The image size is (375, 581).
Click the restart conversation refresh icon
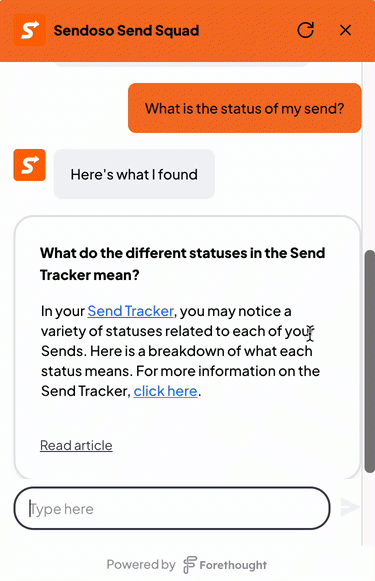point(306,30)
